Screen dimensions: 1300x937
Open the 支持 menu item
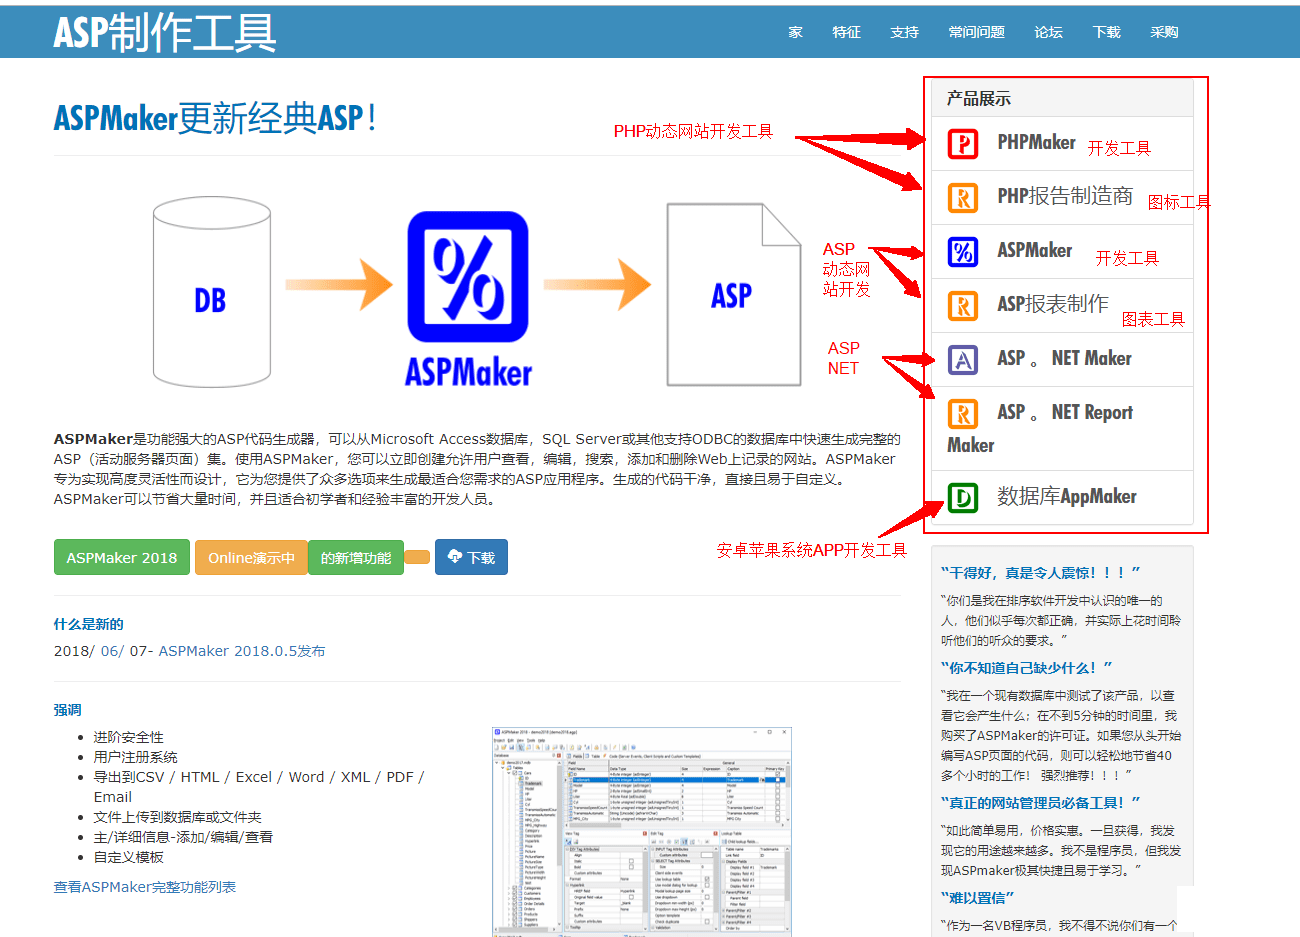click(905, 32)
